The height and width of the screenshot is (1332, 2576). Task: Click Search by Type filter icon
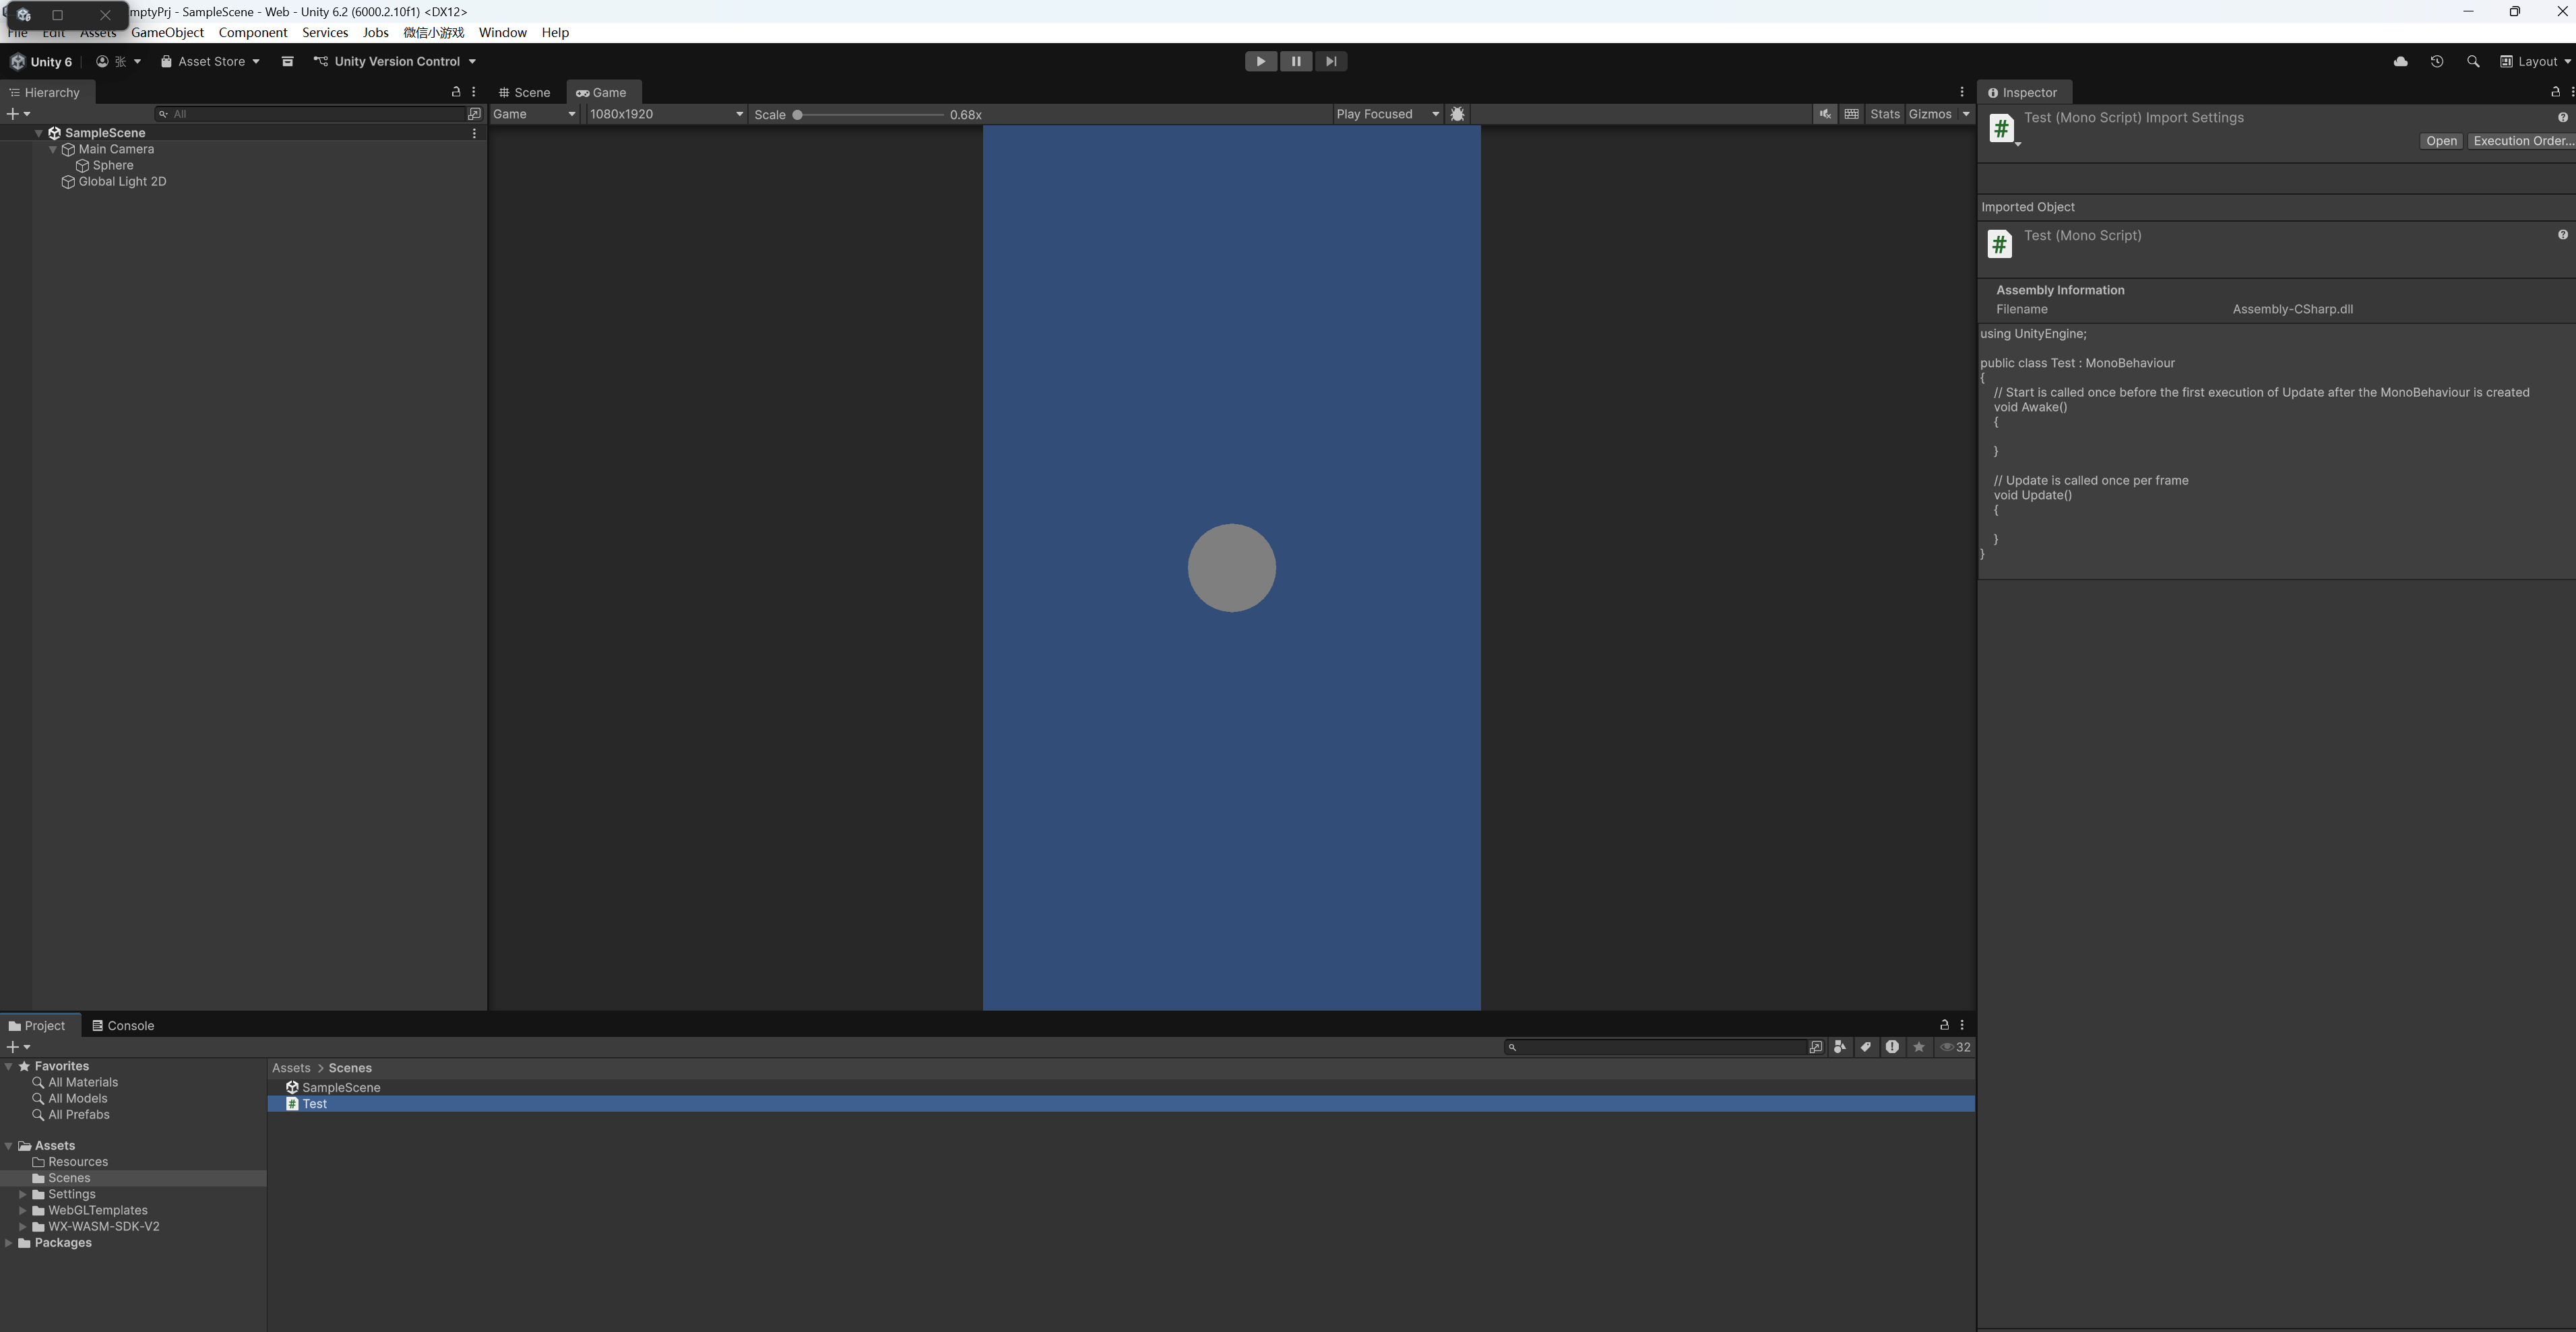point(1839,1047)
